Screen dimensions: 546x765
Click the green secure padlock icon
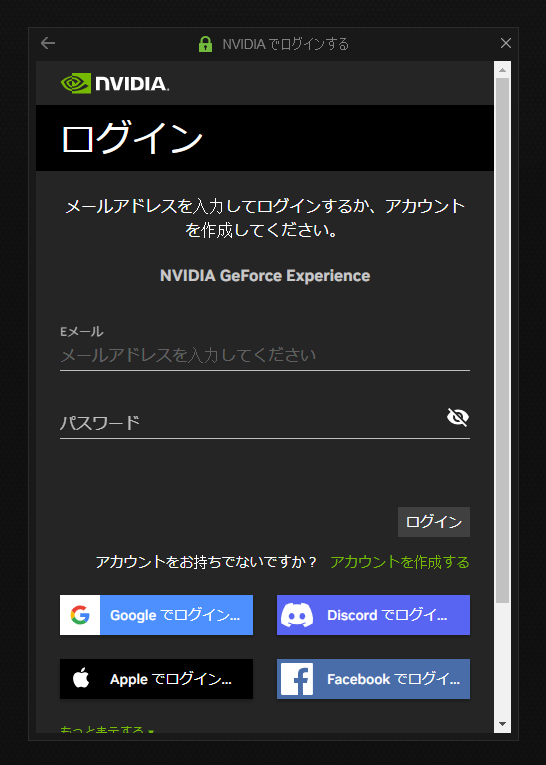tap(205, 44)
